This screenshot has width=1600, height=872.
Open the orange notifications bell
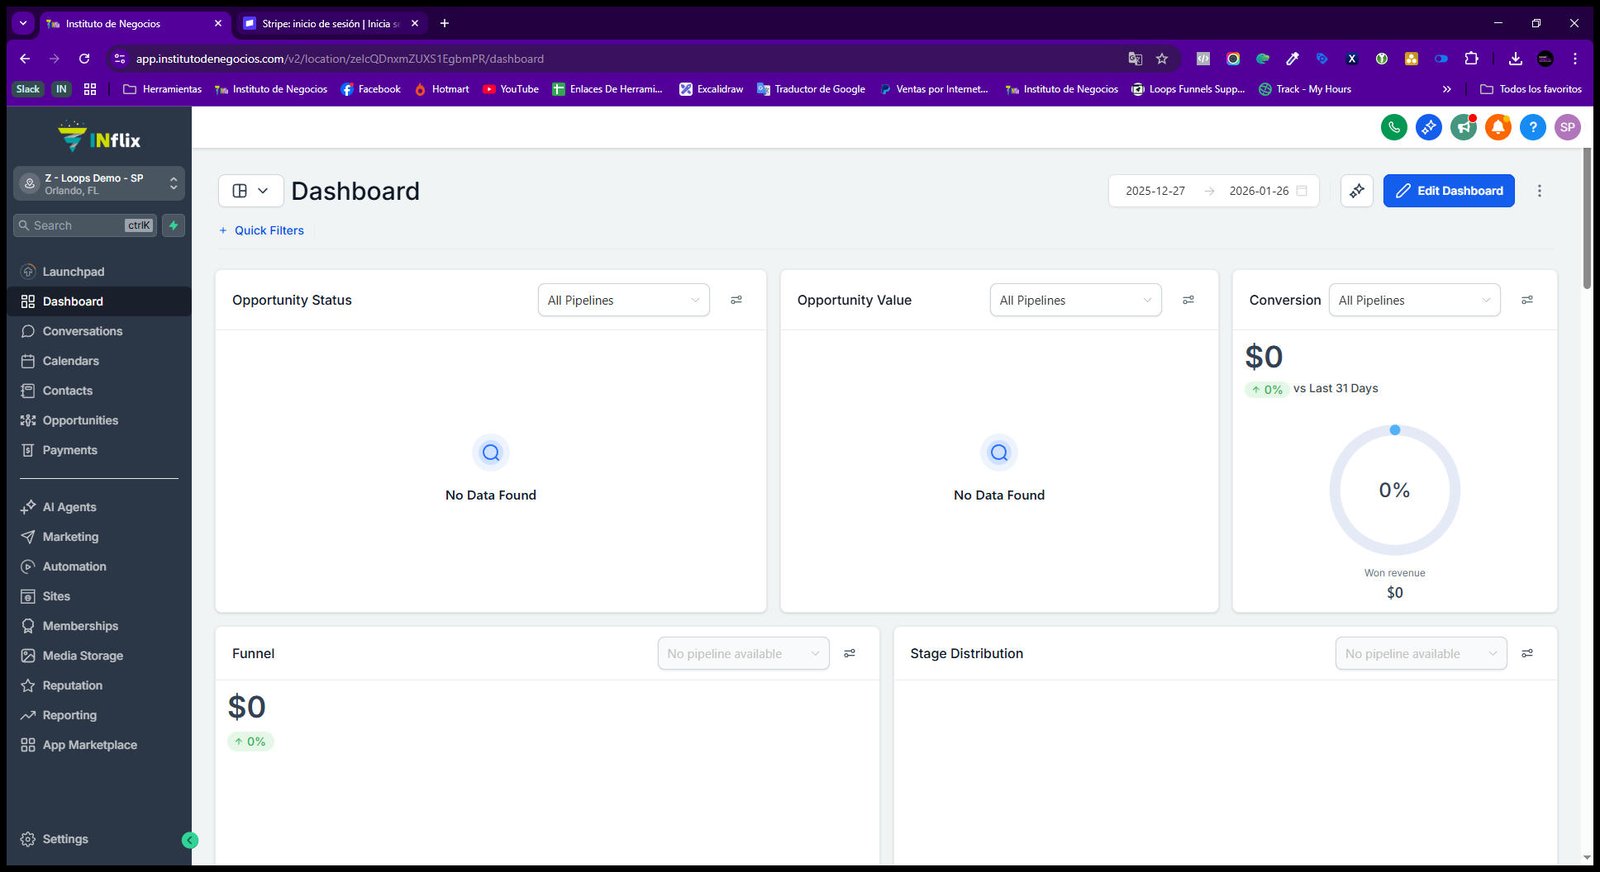click(1498, 127)
